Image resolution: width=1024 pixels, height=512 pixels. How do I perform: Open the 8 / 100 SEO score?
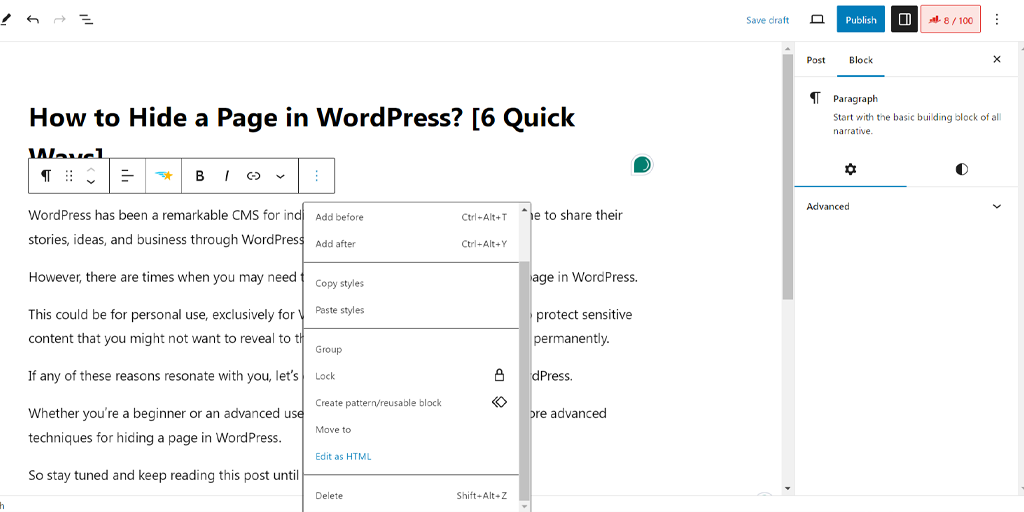(x=950, y=20)
